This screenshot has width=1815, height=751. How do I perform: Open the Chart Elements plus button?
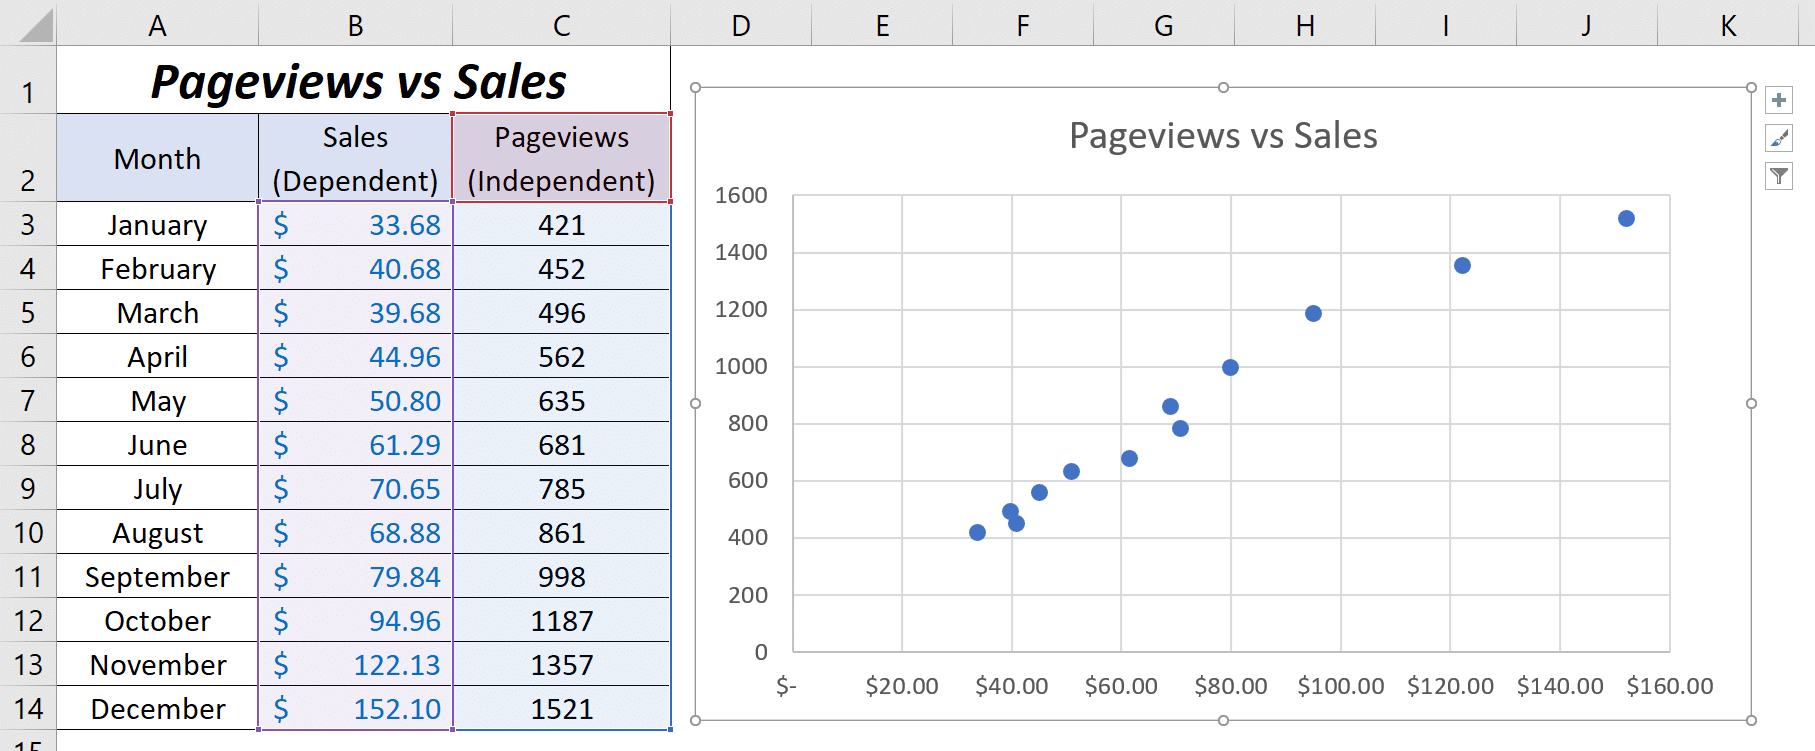pyautogui.click(x=1779, y=100)
